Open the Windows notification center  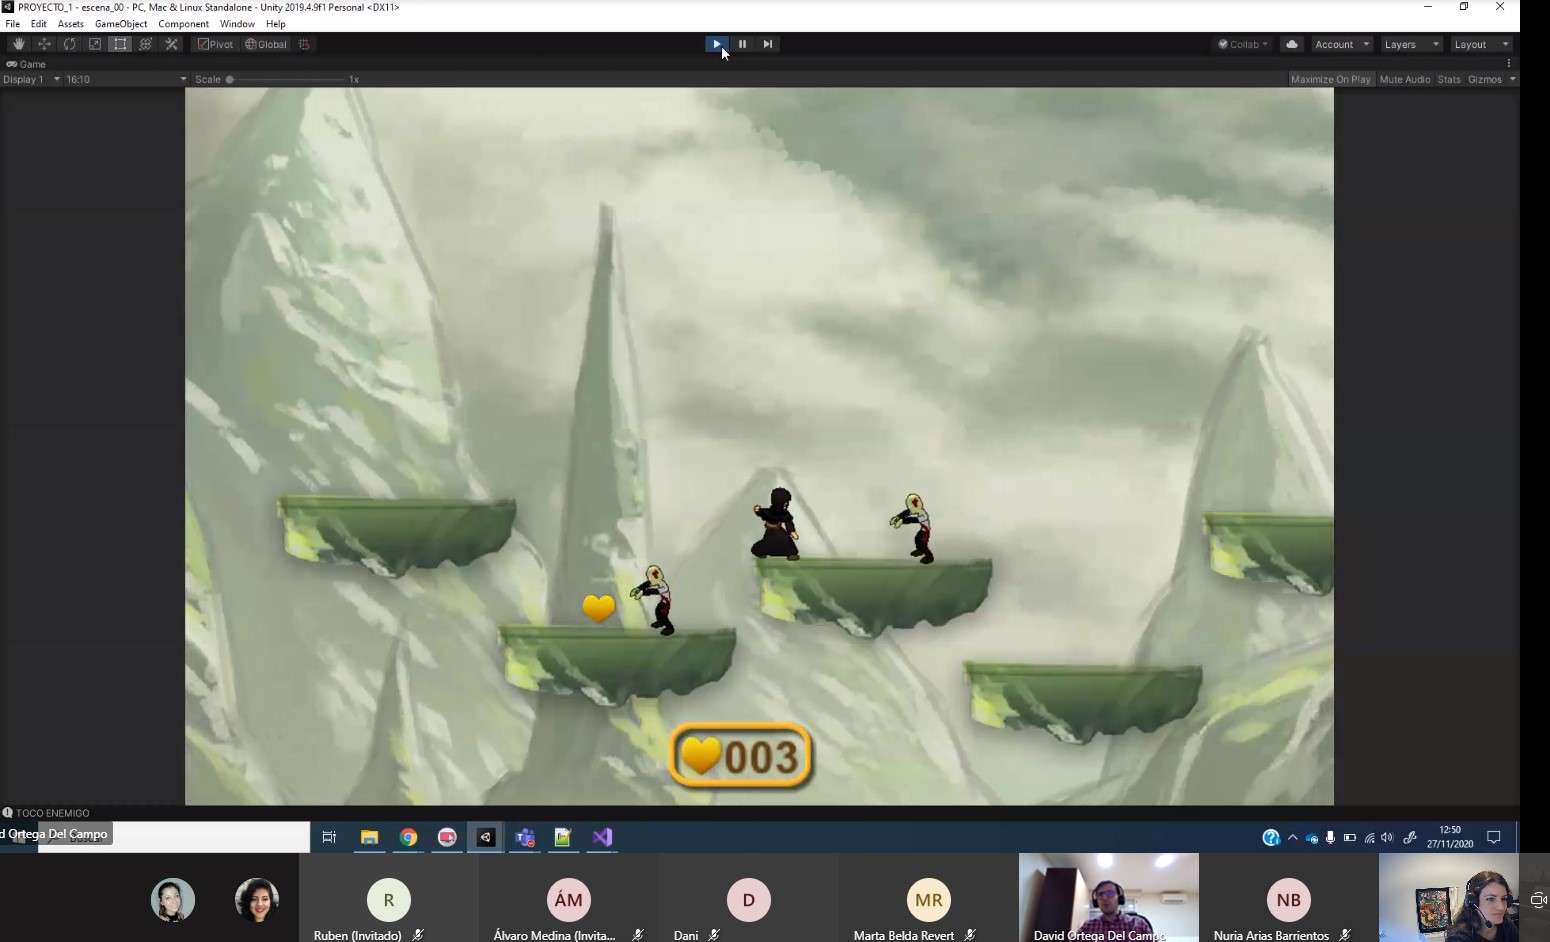[1494, 837]
